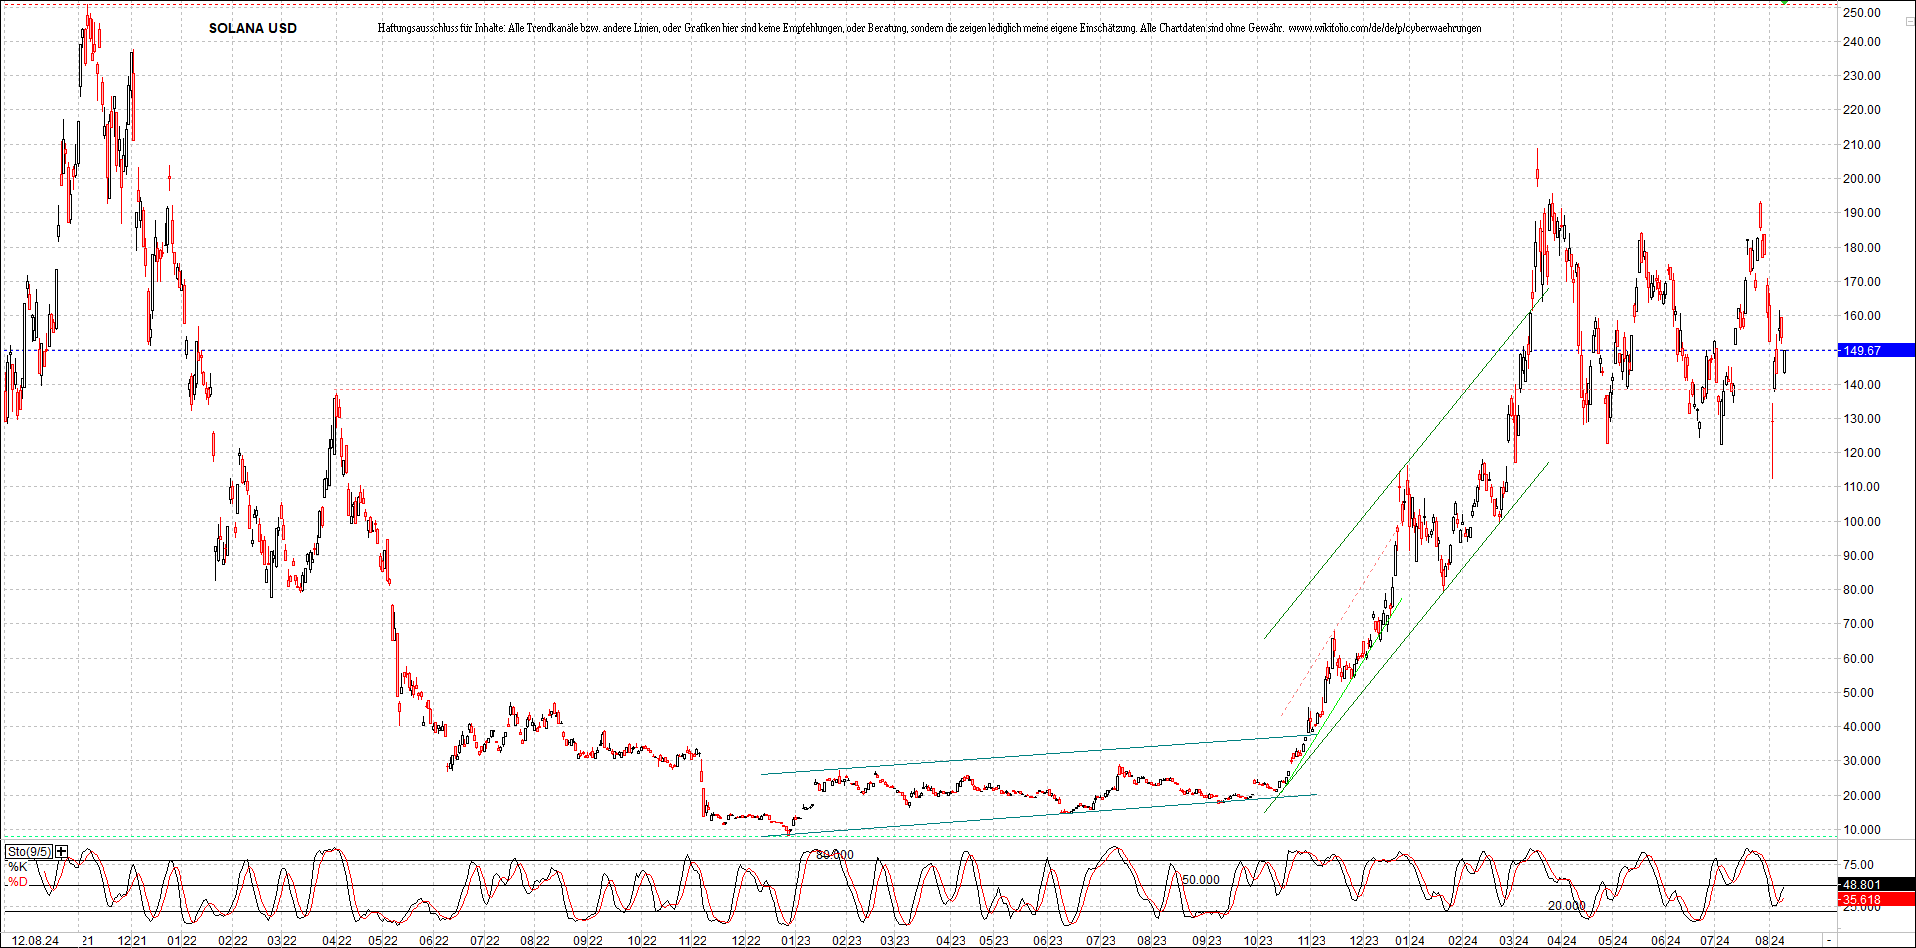
Task: Click the 220.00 price axis label
Action: (x=1862, y=110)
